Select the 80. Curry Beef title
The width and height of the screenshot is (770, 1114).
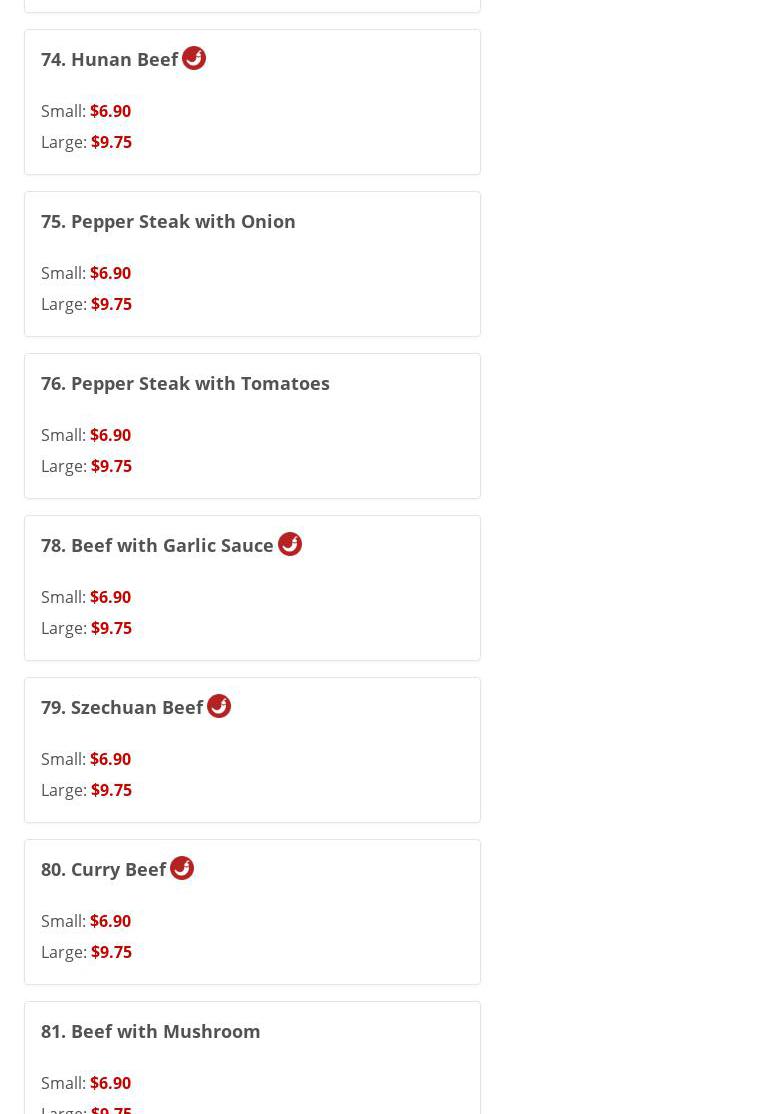(103, 870)
